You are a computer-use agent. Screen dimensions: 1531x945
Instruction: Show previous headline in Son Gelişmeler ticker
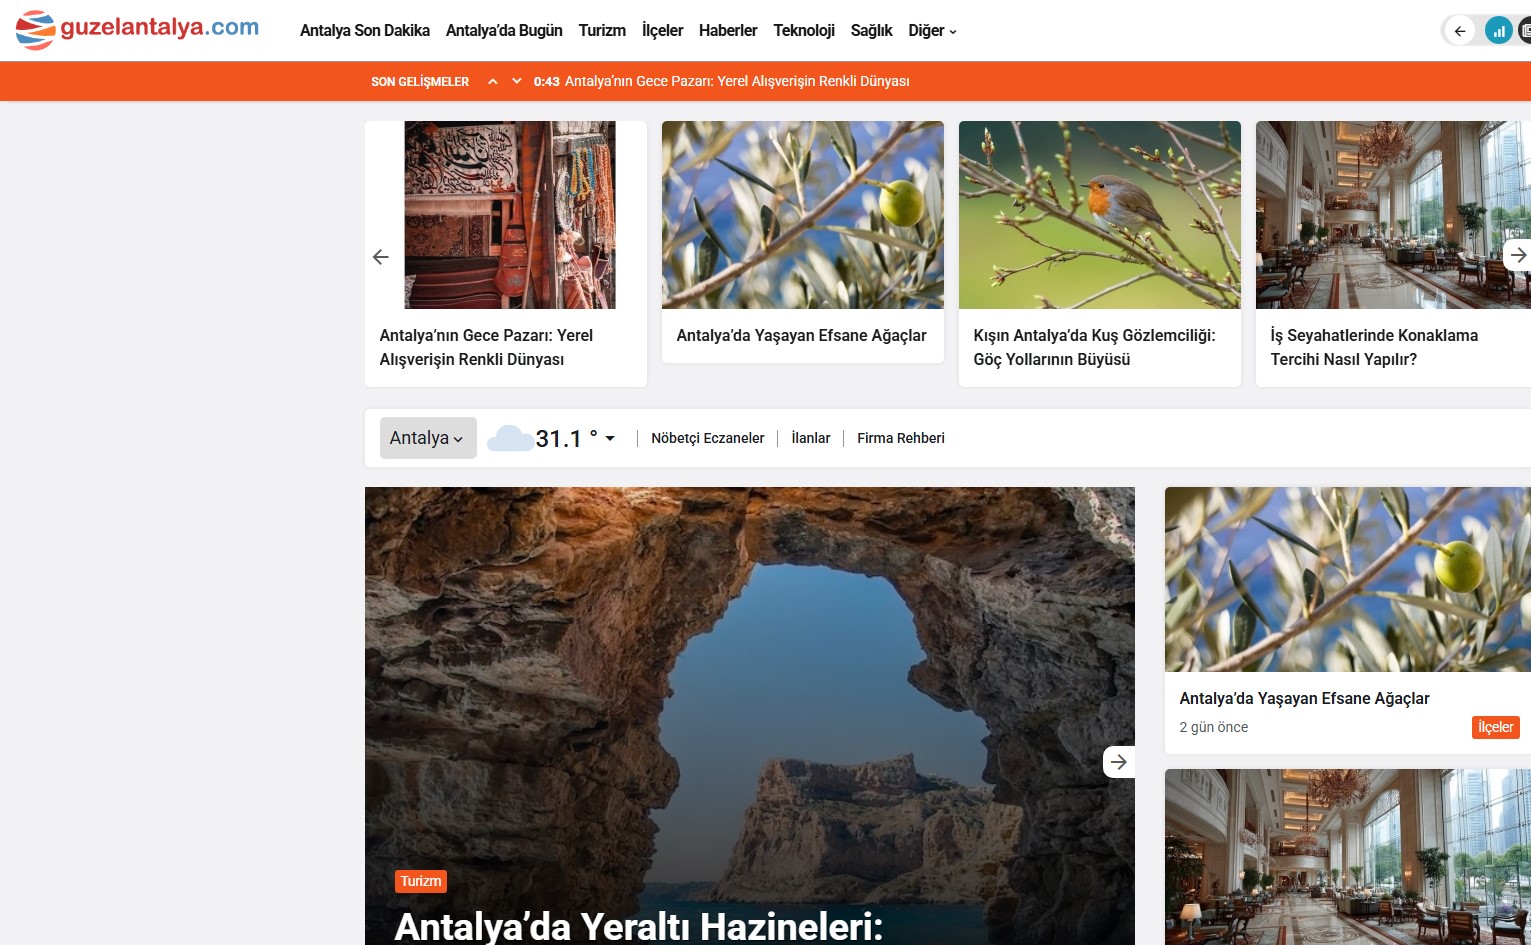coord(492,81)
